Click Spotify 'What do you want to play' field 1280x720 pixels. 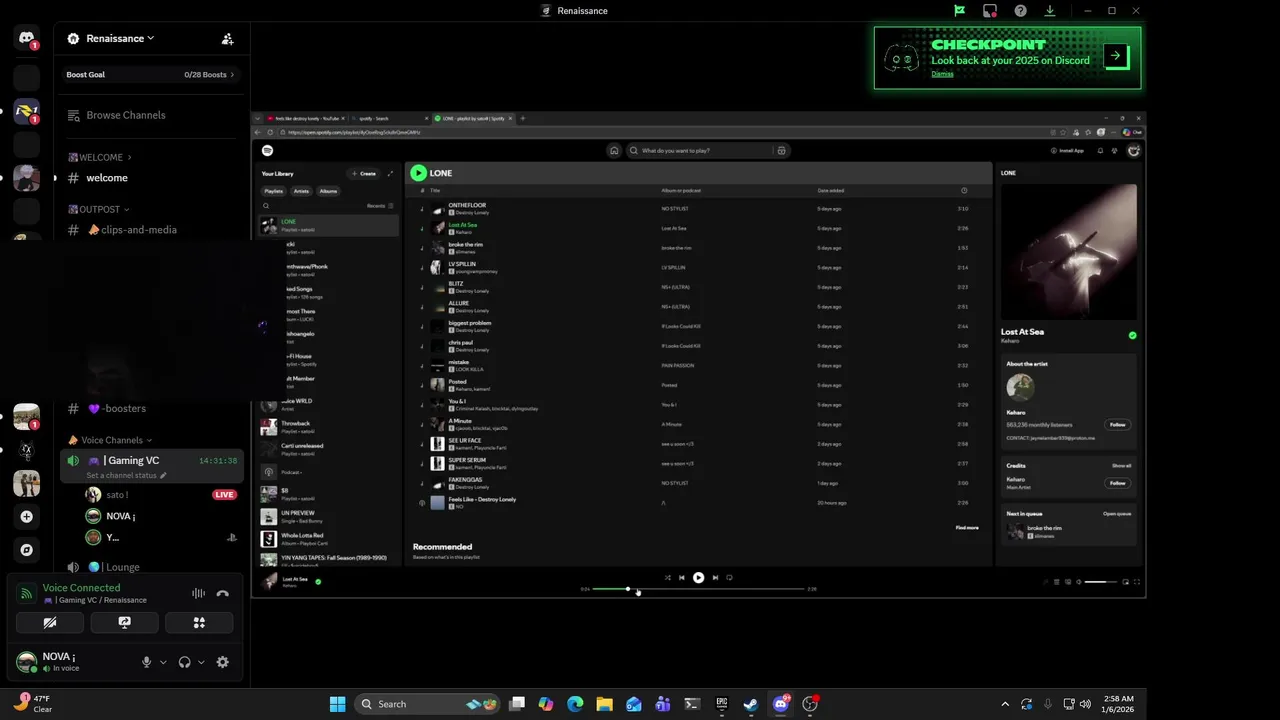point(699,151)
